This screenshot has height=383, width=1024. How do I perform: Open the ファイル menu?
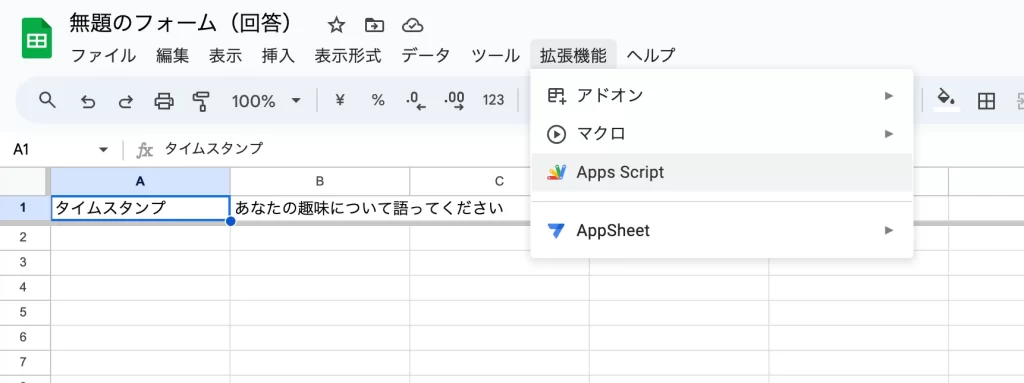pyautogui.click(x=103, y=56)
